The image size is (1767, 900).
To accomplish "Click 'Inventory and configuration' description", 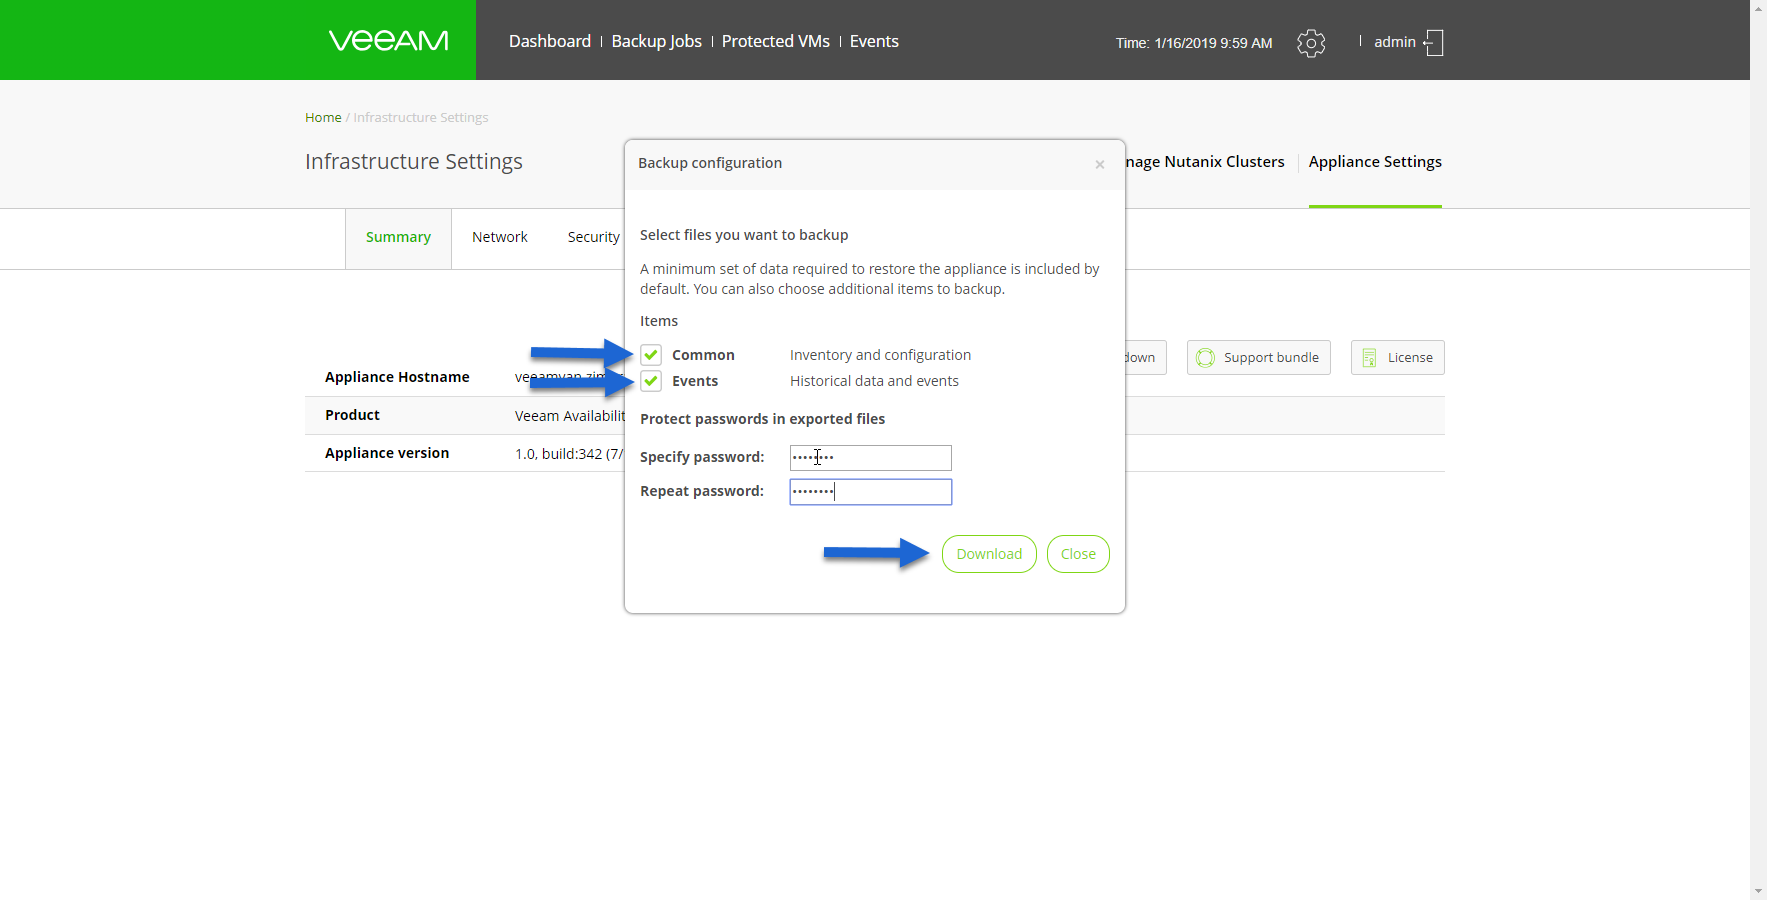I will (880, 355).
